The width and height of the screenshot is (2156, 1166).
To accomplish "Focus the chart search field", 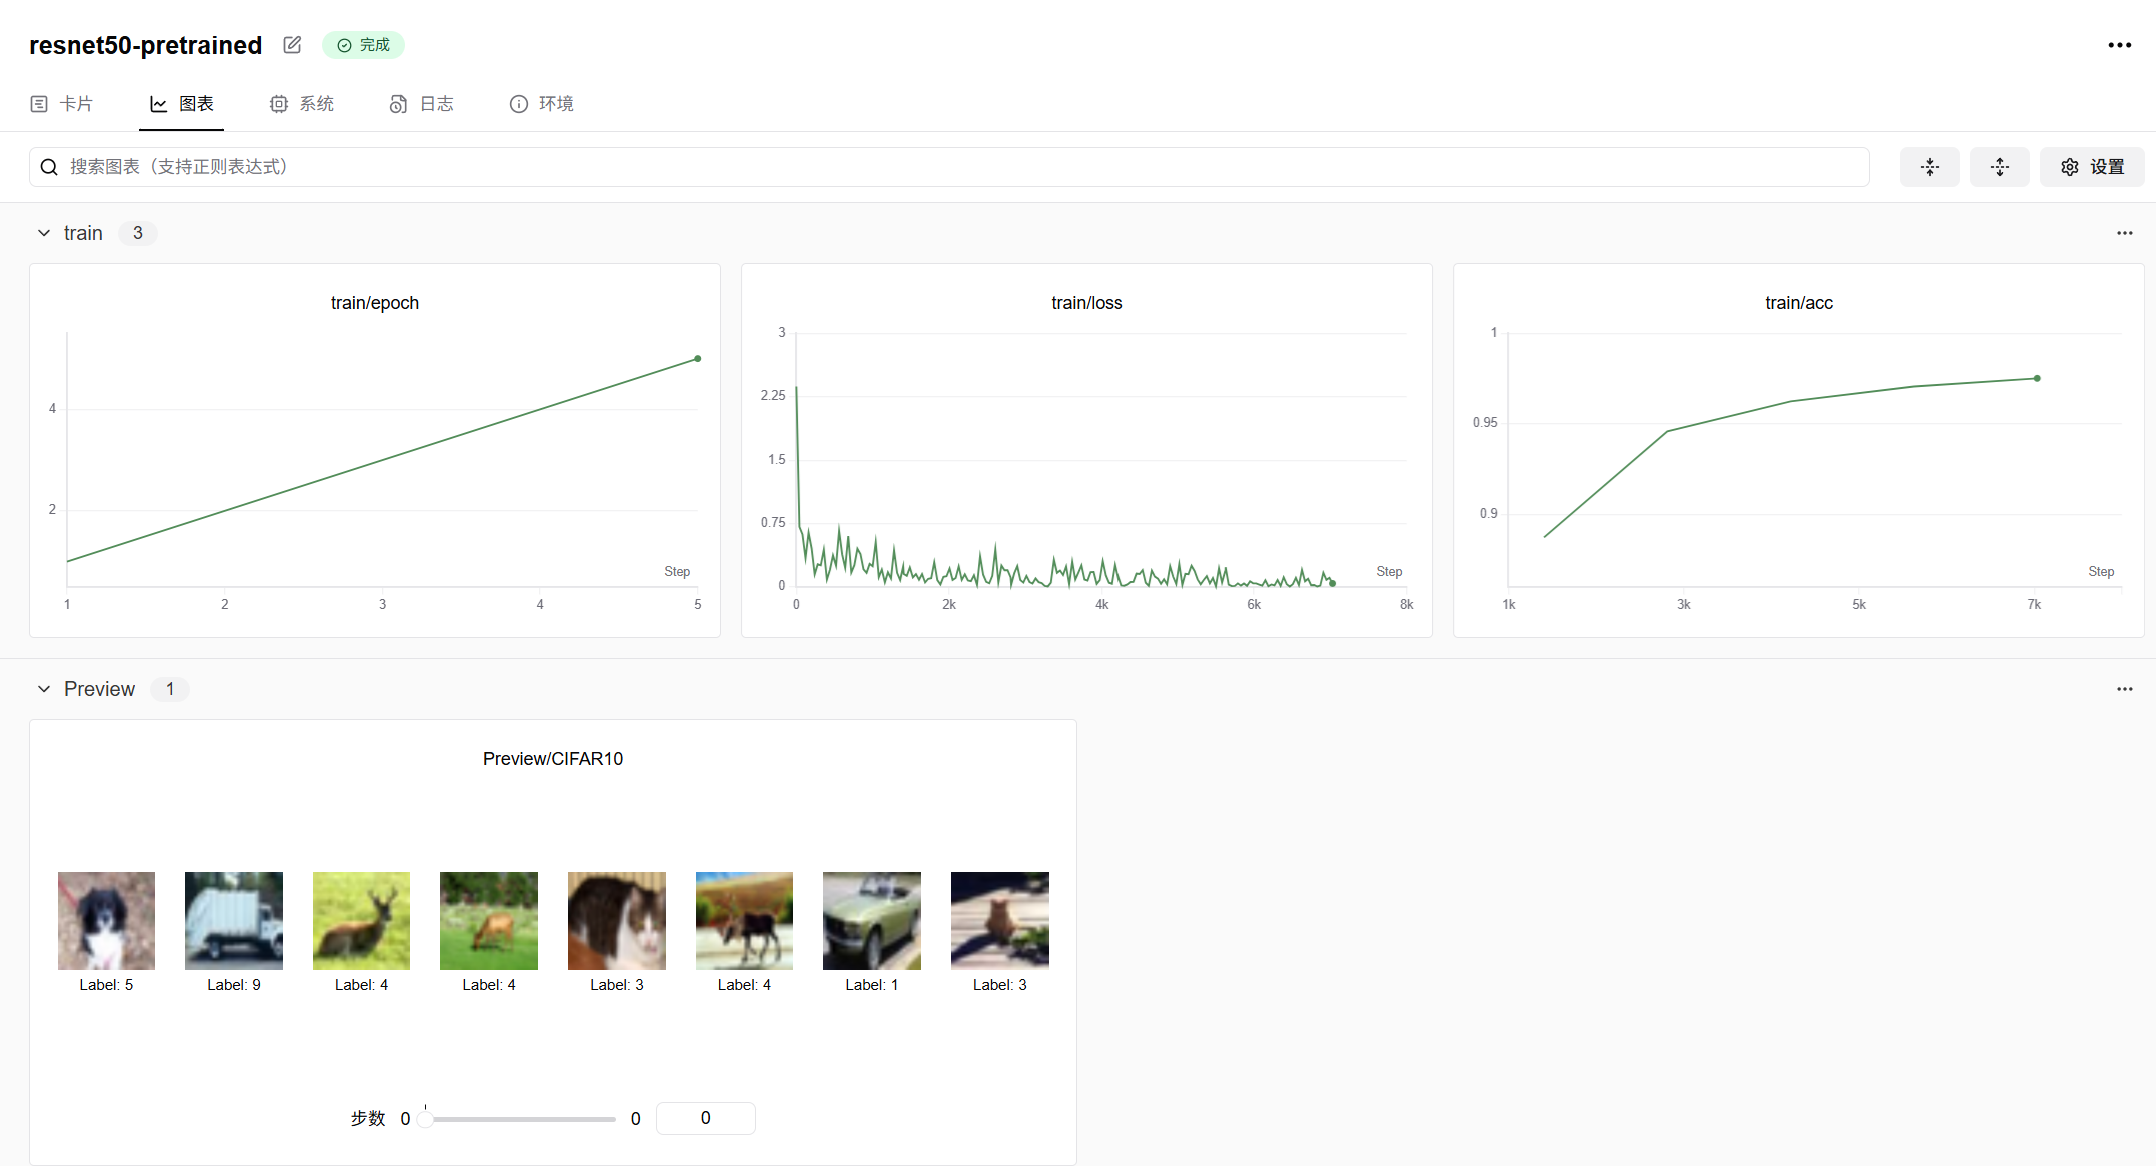I will (x=960, y=167).
